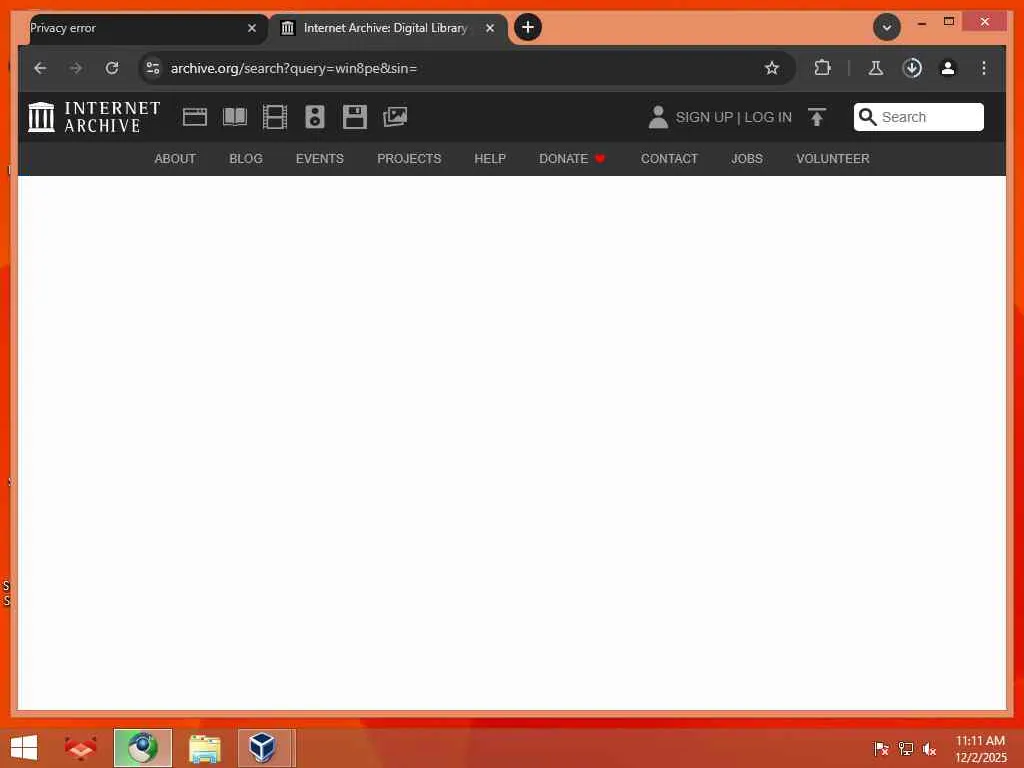This screenshot has width=1024, height=768.
Task: Open the ABOUT nav item
Action: 175,159
